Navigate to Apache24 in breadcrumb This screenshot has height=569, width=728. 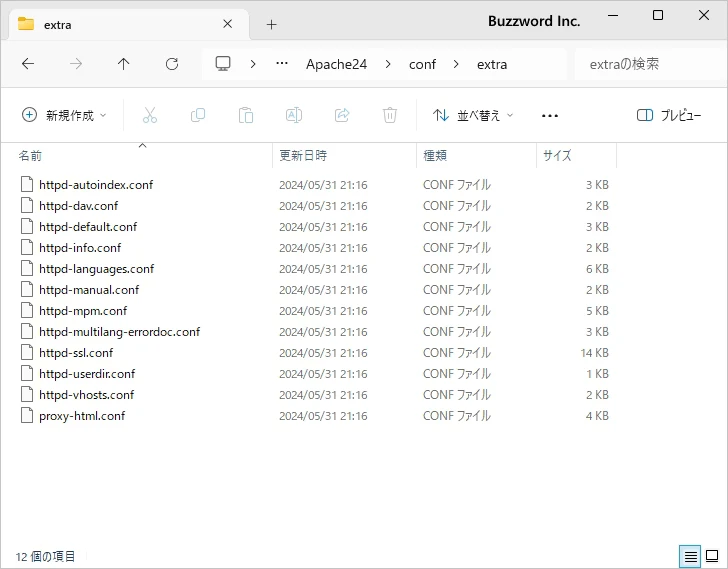point(336,64)
